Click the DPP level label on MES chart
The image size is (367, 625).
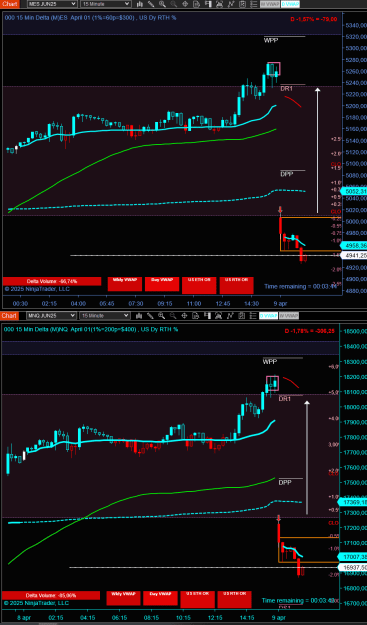click(287, 174)
